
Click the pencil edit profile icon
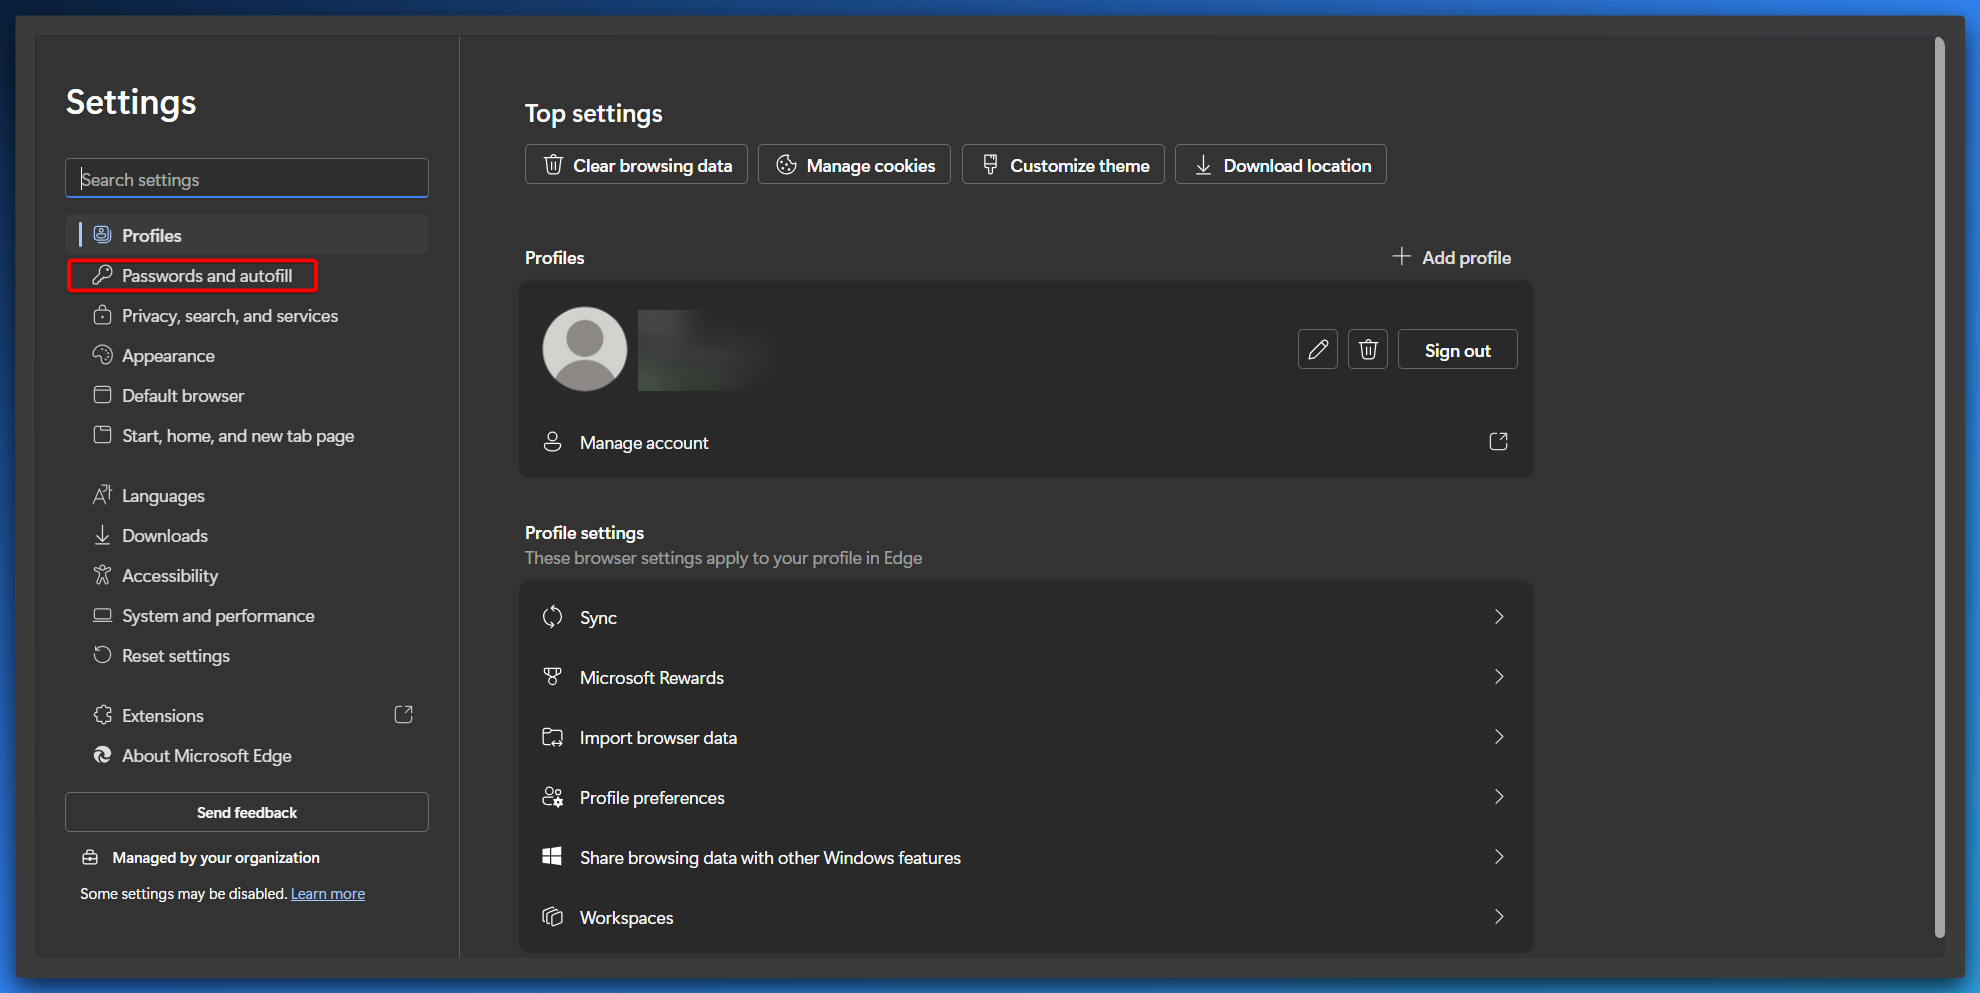click(1317, 349)
